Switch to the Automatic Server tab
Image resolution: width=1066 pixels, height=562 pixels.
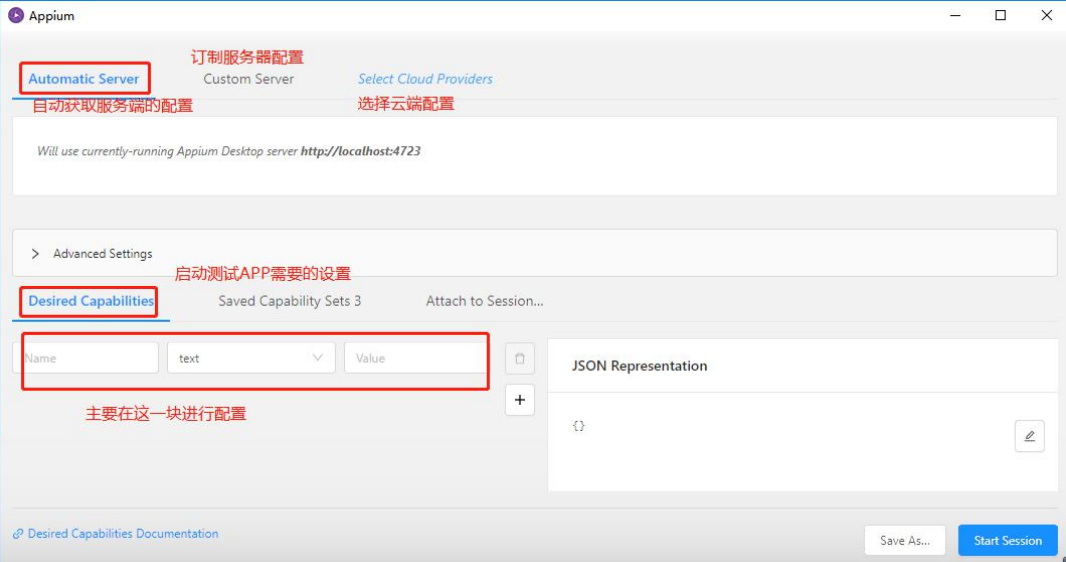click(84, 79)
